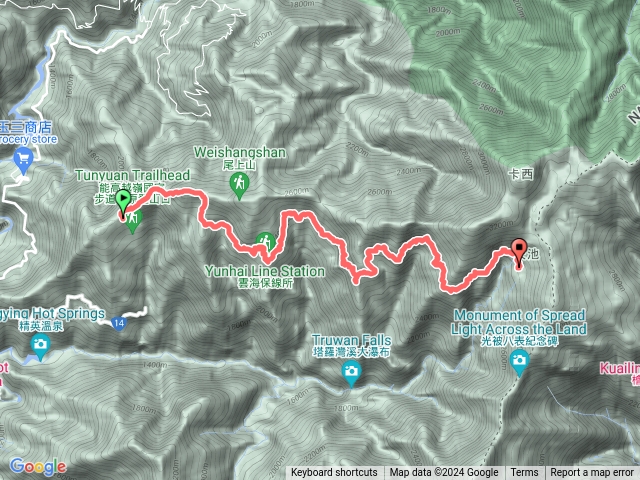Click the Map data ©2024 Google text
The width and height of the screenshot is (640, 480).
click(x=444, y=473)
